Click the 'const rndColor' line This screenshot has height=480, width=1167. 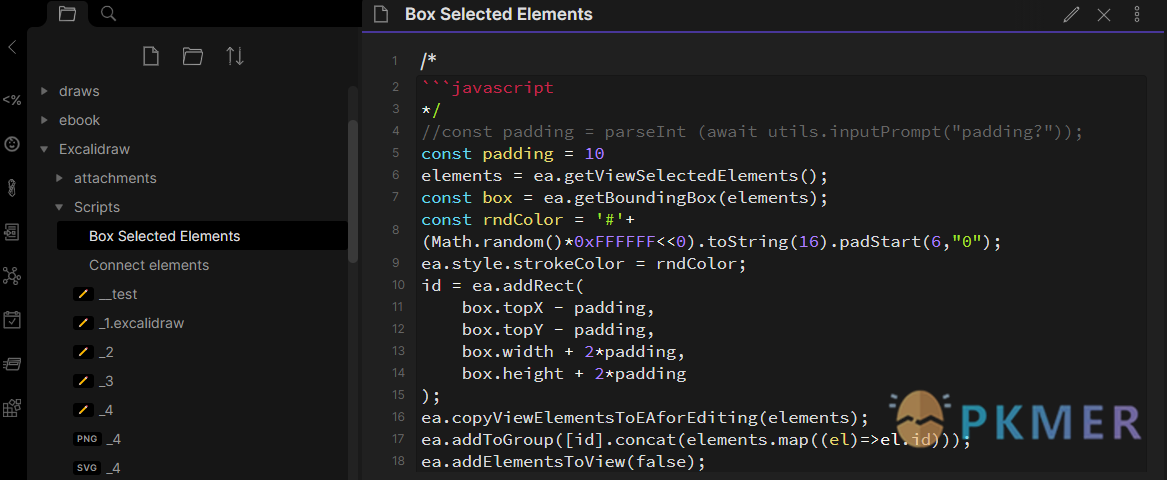(x=528, y=220)
